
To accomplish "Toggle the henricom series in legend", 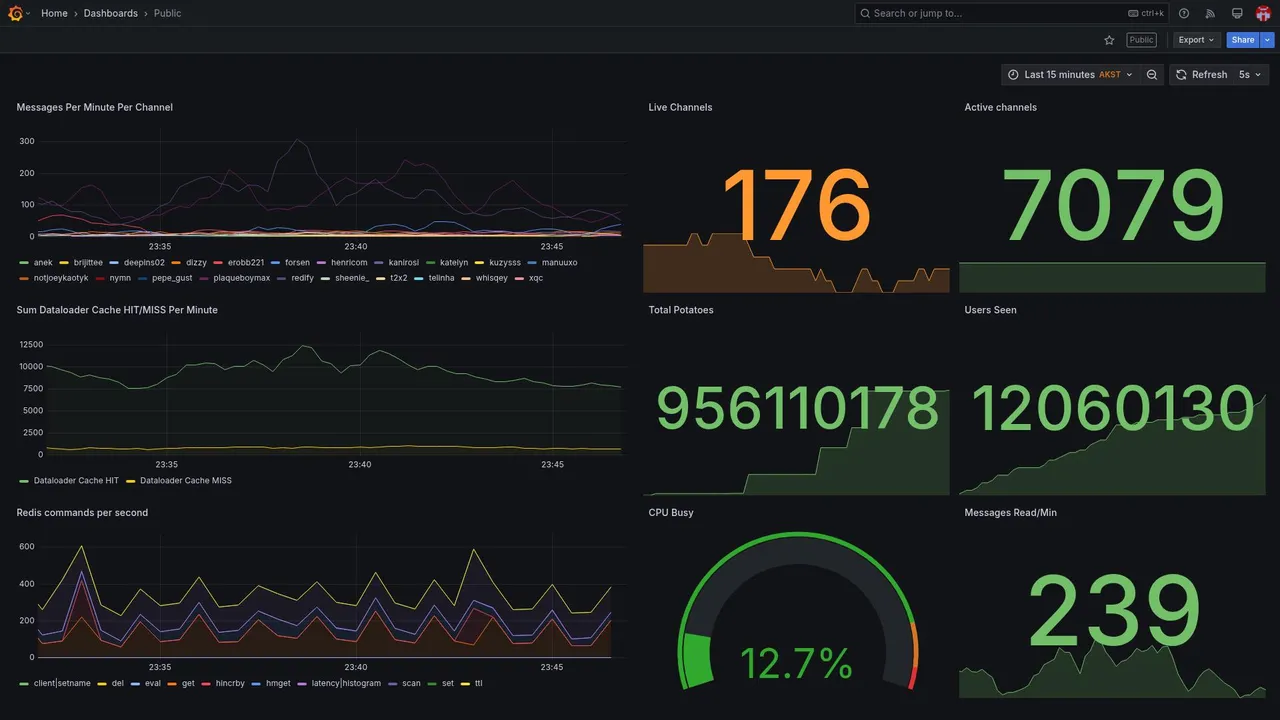I will 349,263.
